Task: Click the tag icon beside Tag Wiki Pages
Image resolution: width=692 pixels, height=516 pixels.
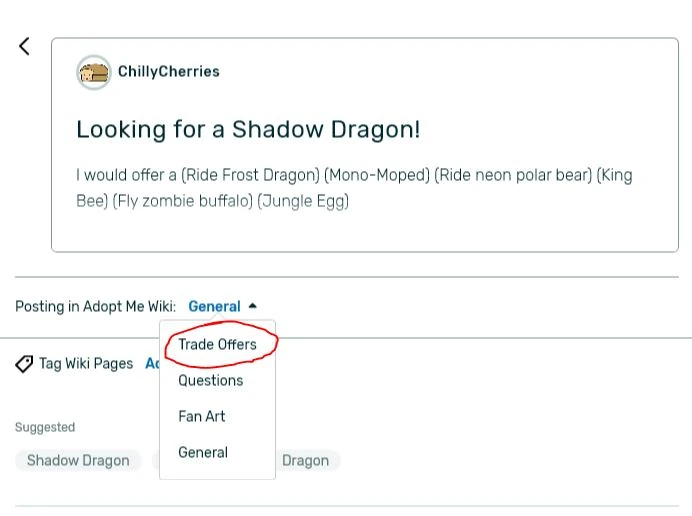Action: (24, 364)
